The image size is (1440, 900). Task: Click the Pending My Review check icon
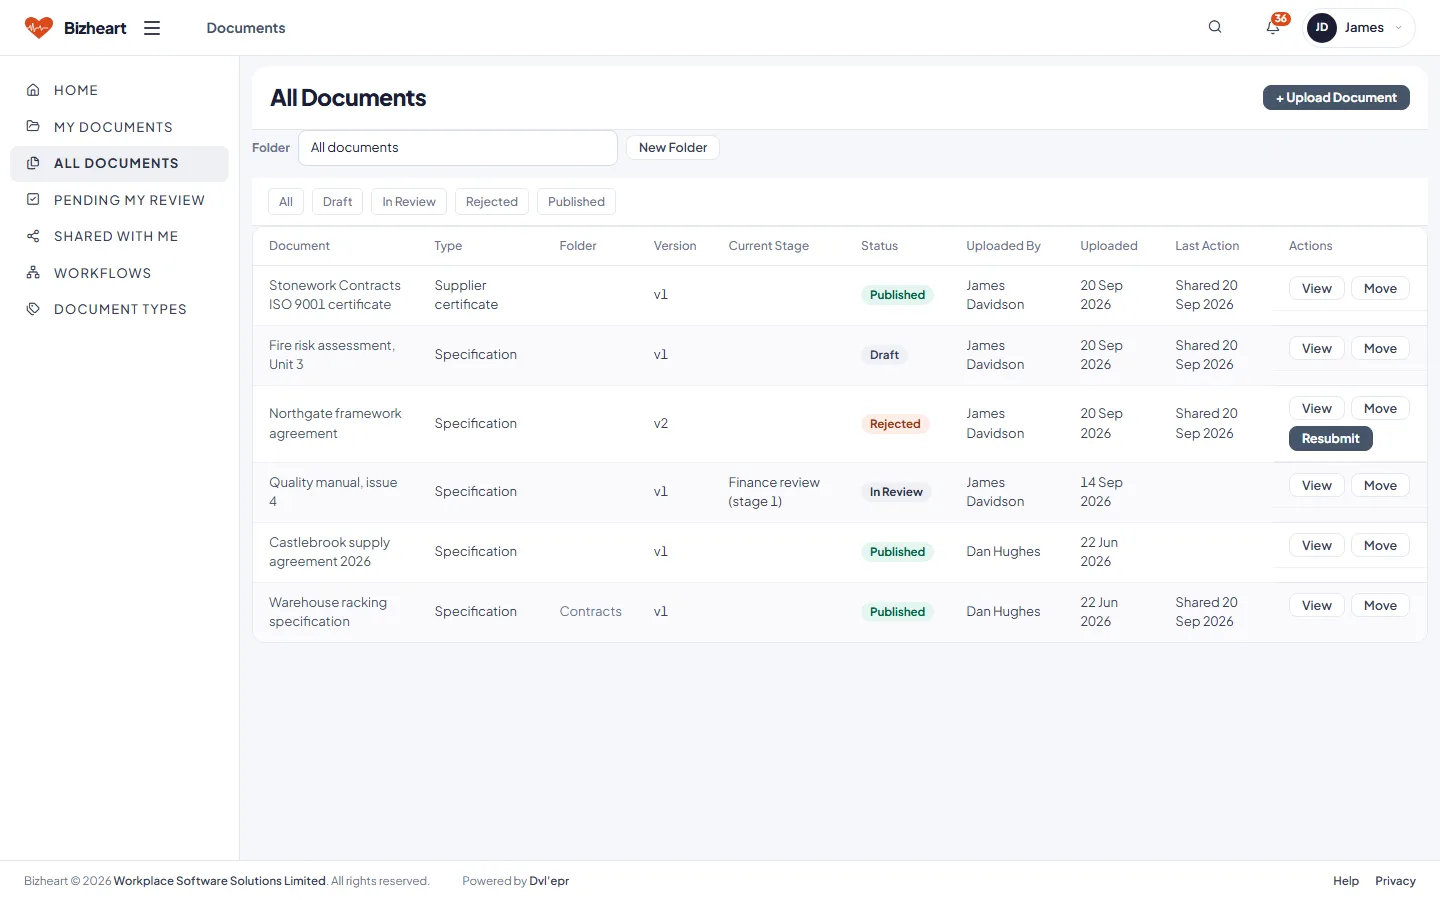(33, 200)
